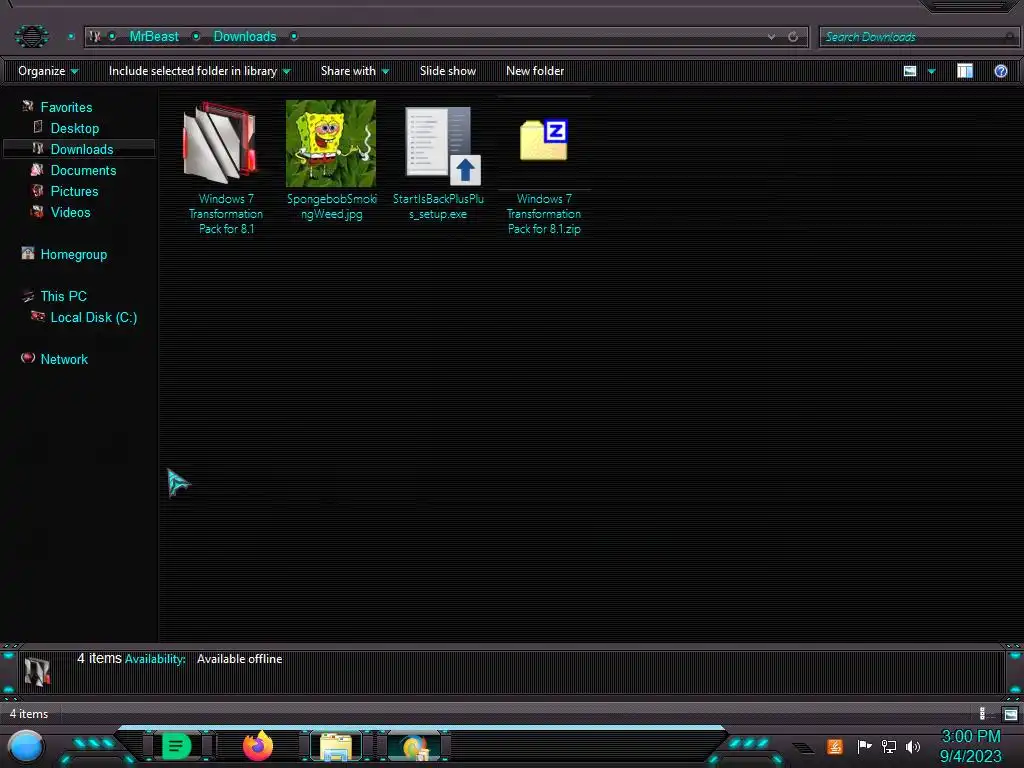Click the change view icon
The width and height of the screenshot is (1024, 768).
point(910,71)
